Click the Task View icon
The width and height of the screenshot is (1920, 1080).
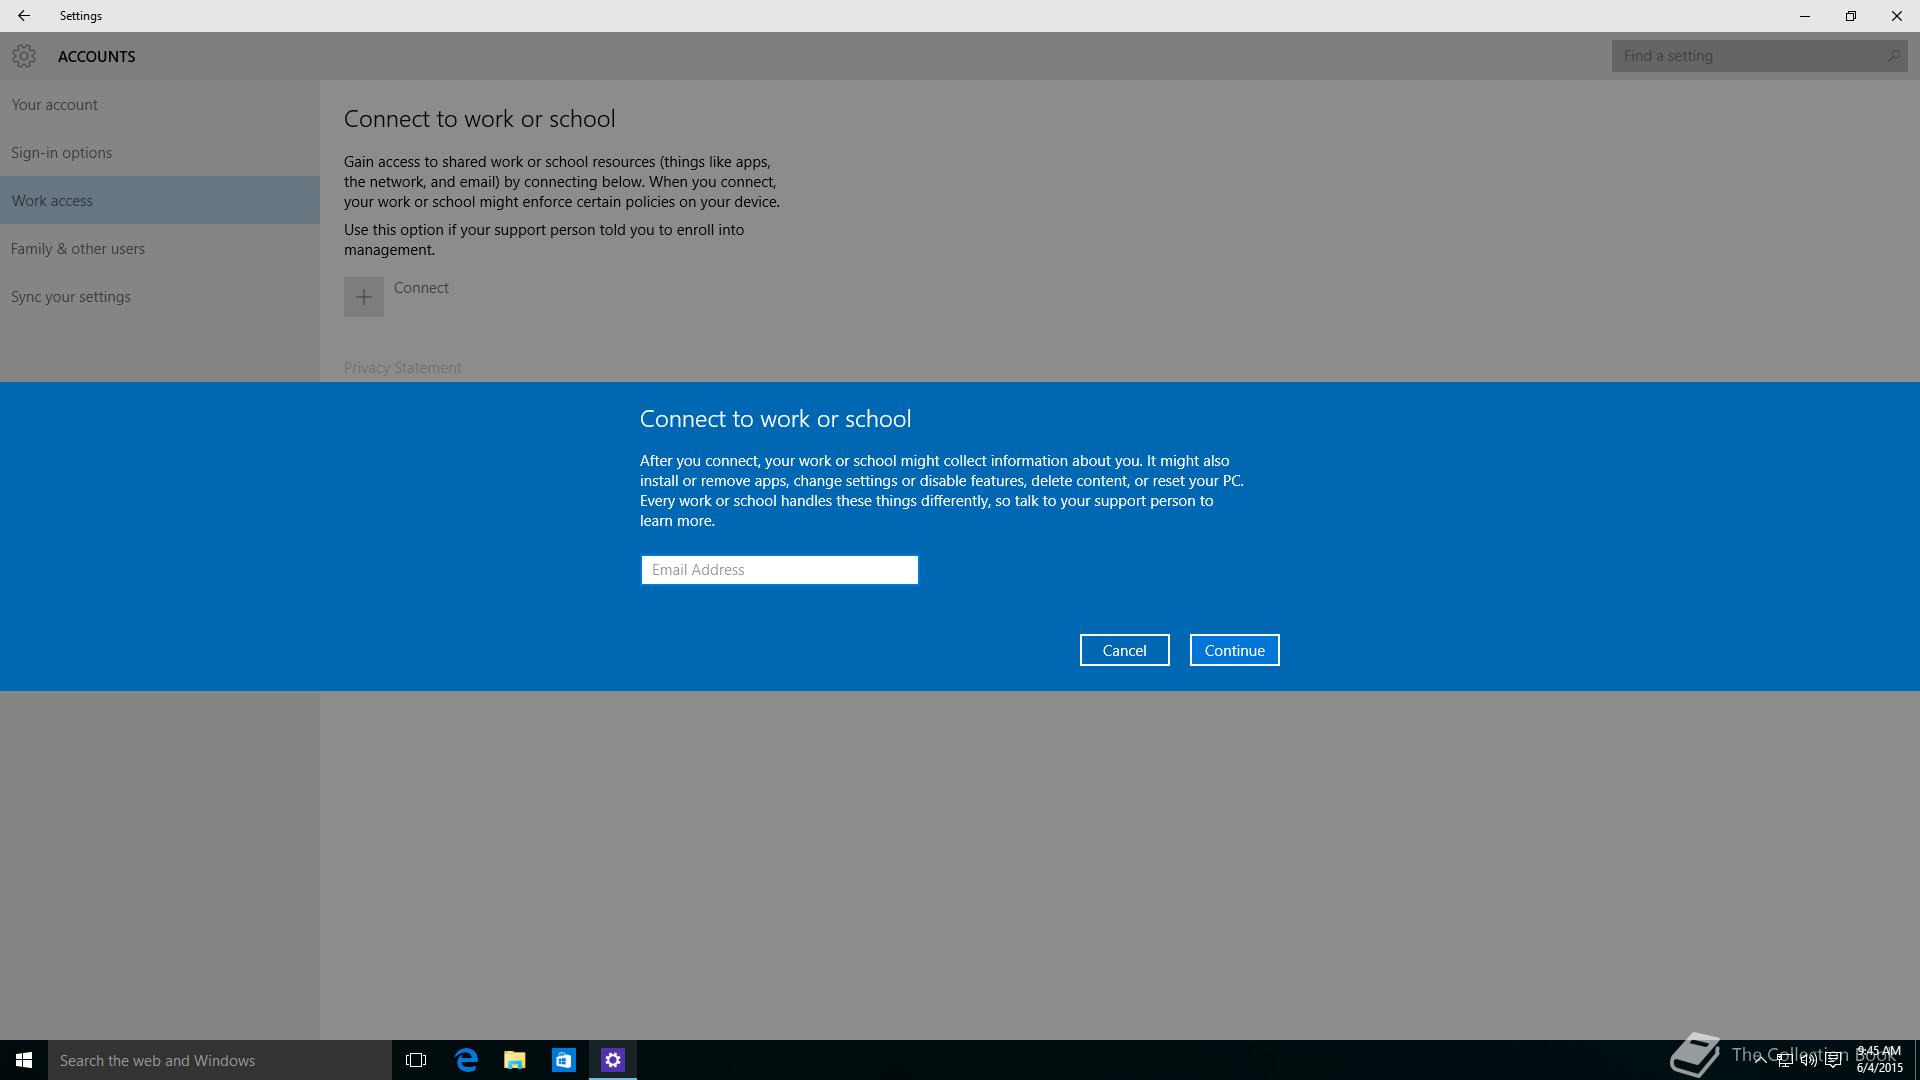tap(416, 1060)
